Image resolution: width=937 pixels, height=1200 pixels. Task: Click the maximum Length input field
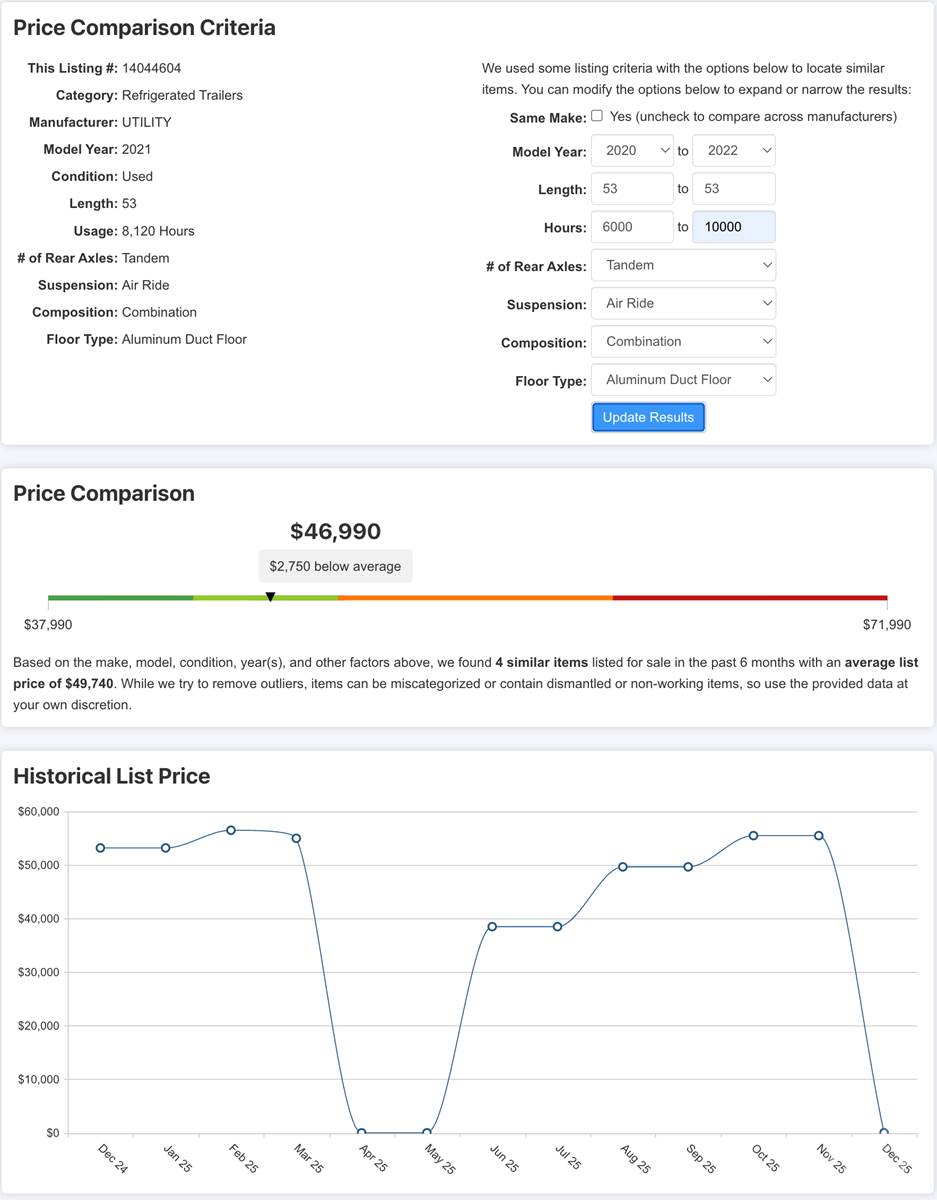[x=733, y=189]
